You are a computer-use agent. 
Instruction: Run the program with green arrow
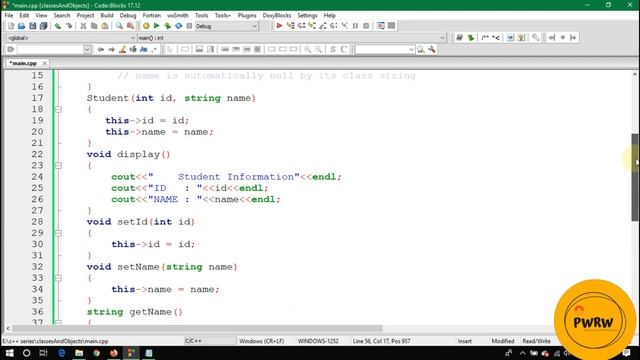[156, 26]
